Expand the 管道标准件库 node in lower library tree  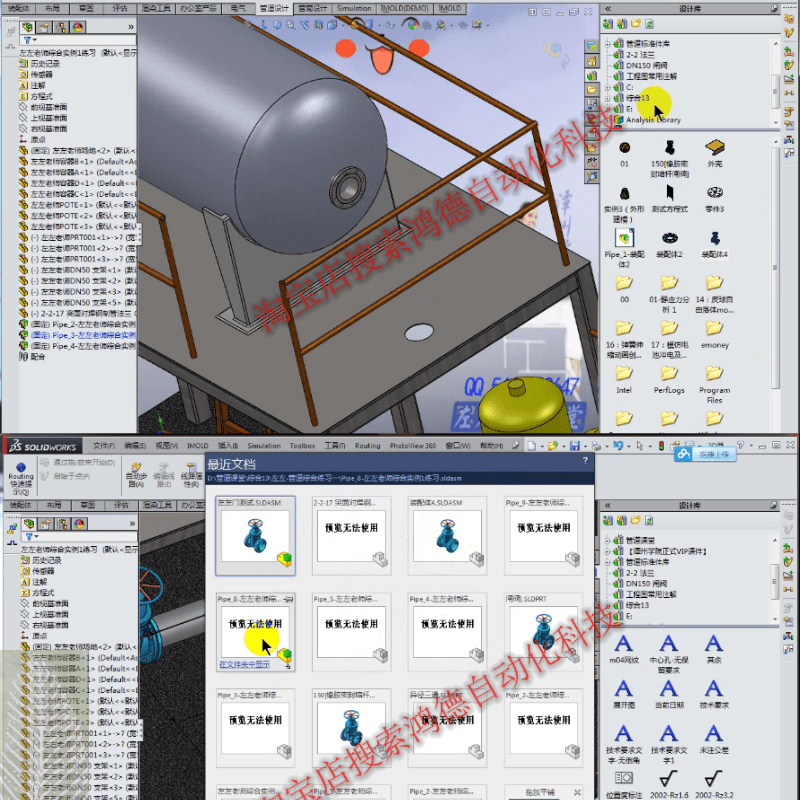[607, 562]
